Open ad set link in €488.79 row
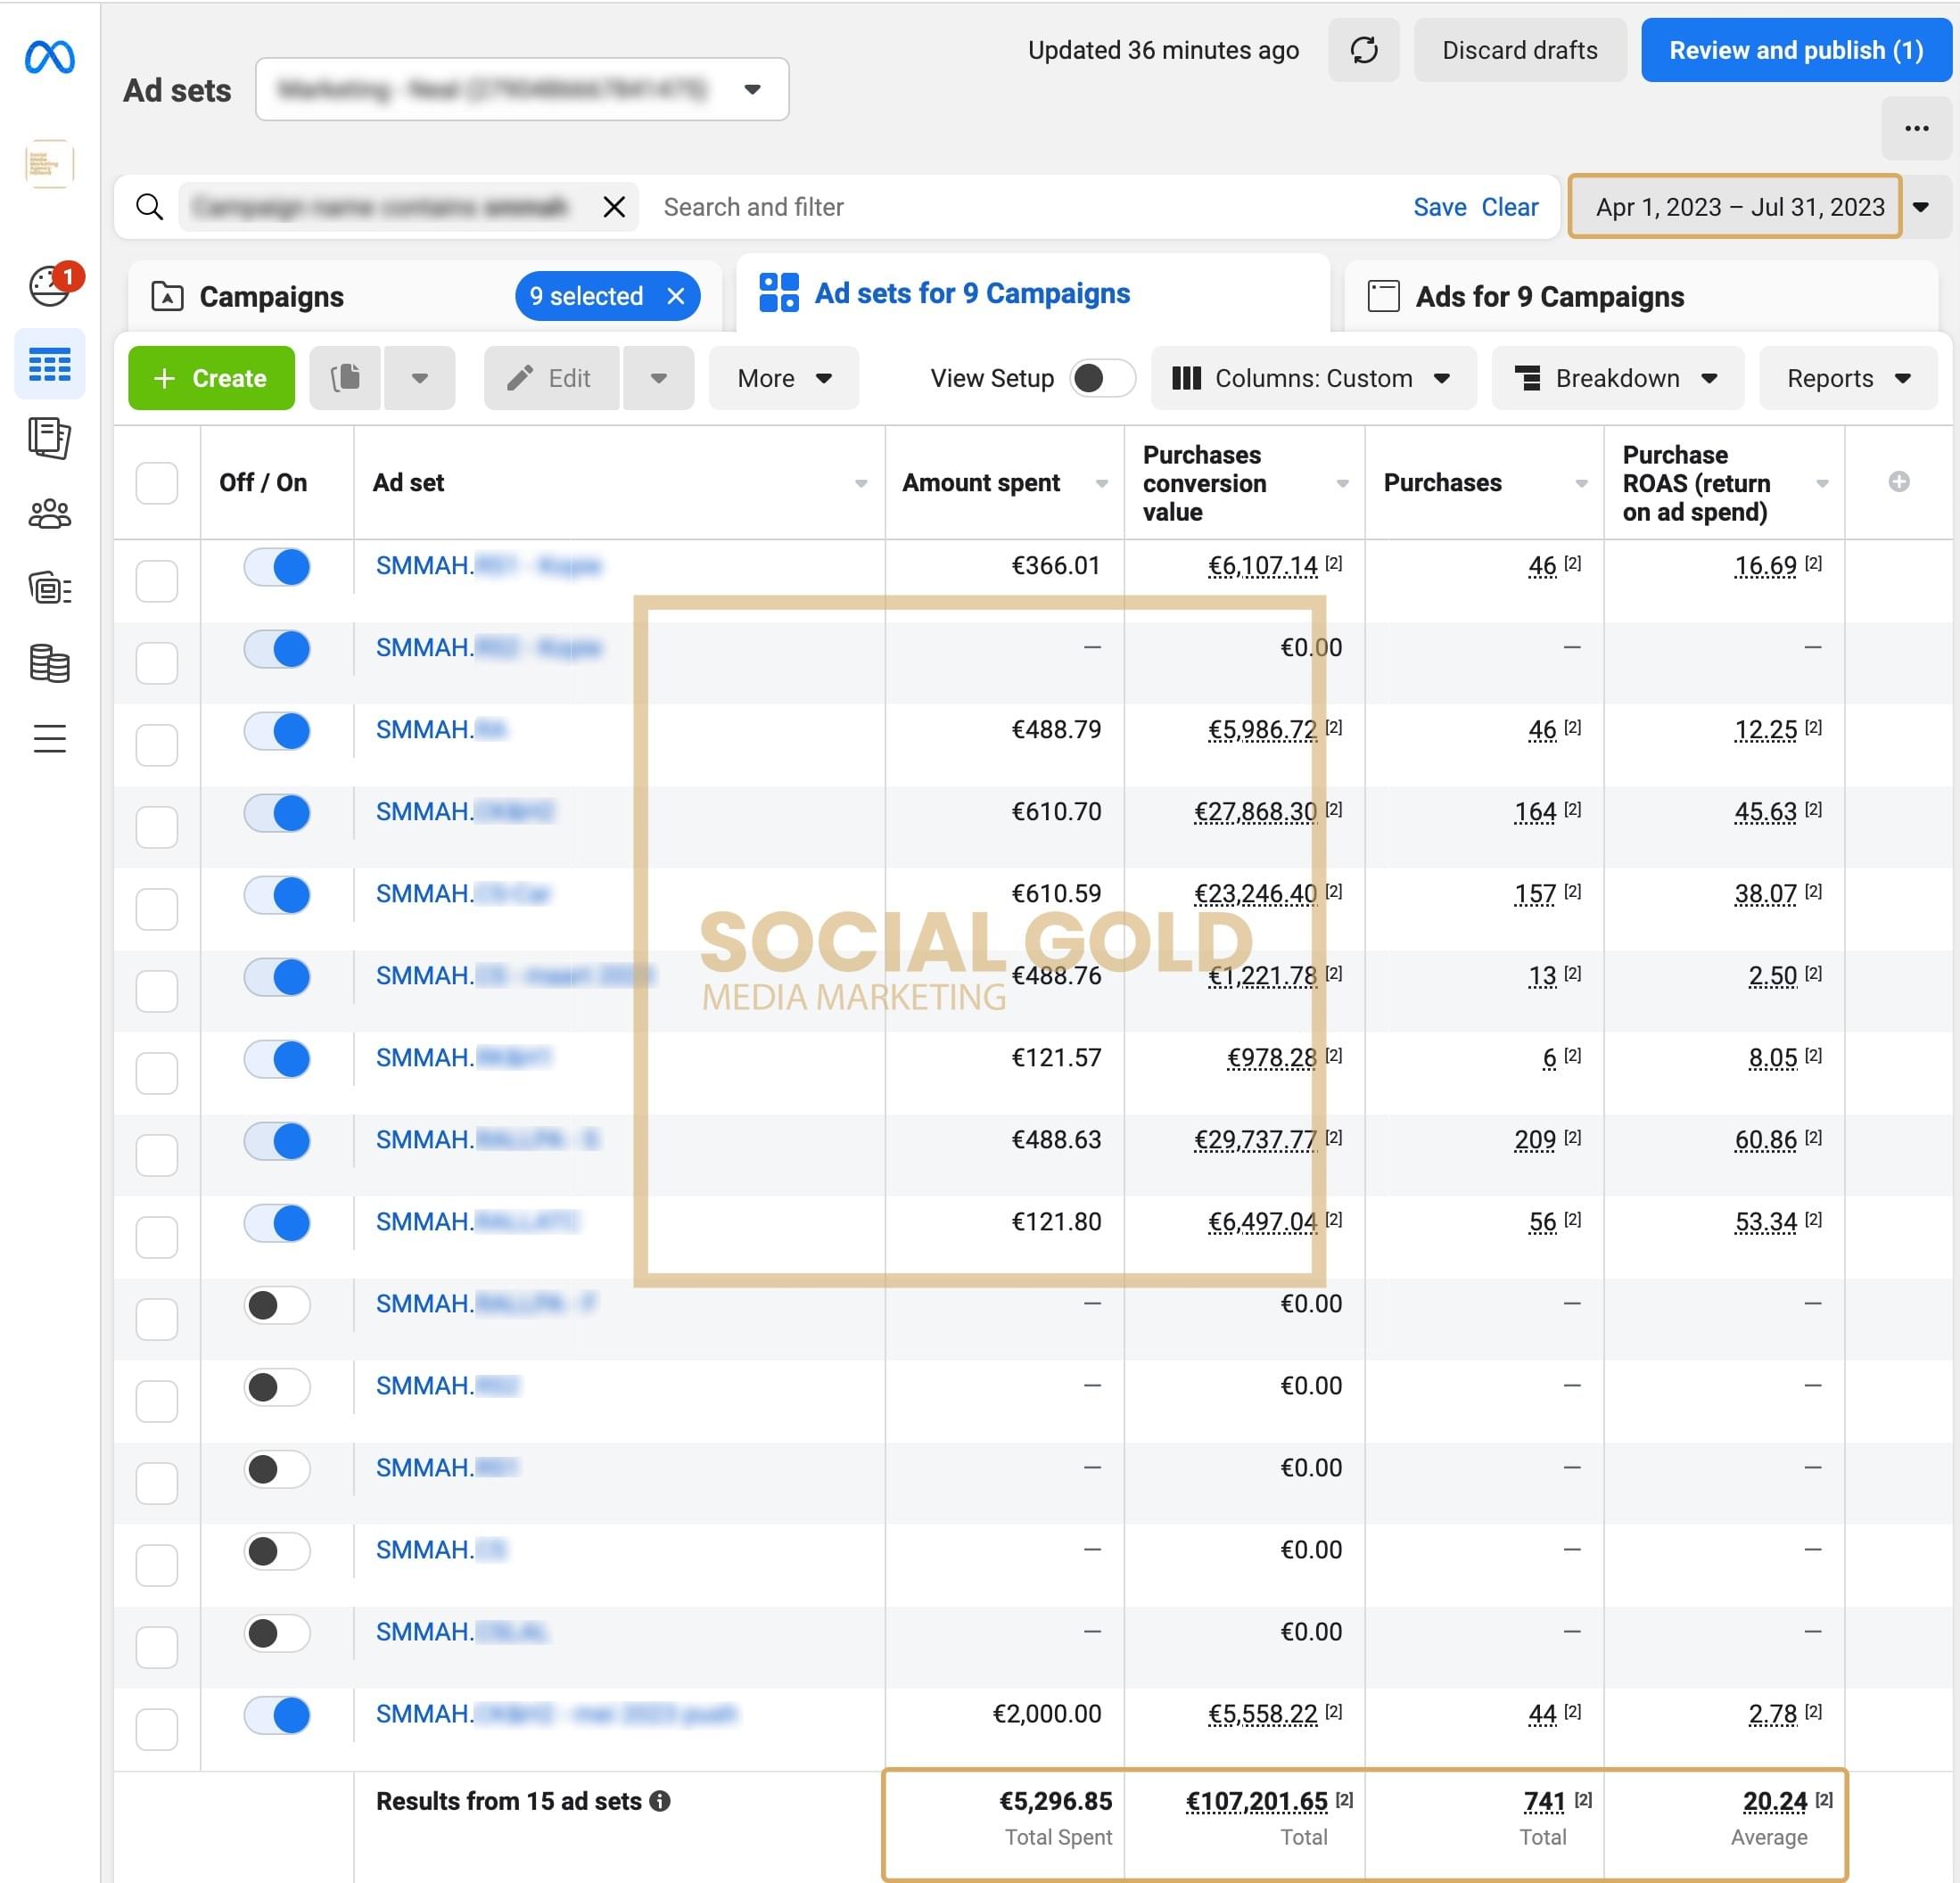 tap(441, 729)
